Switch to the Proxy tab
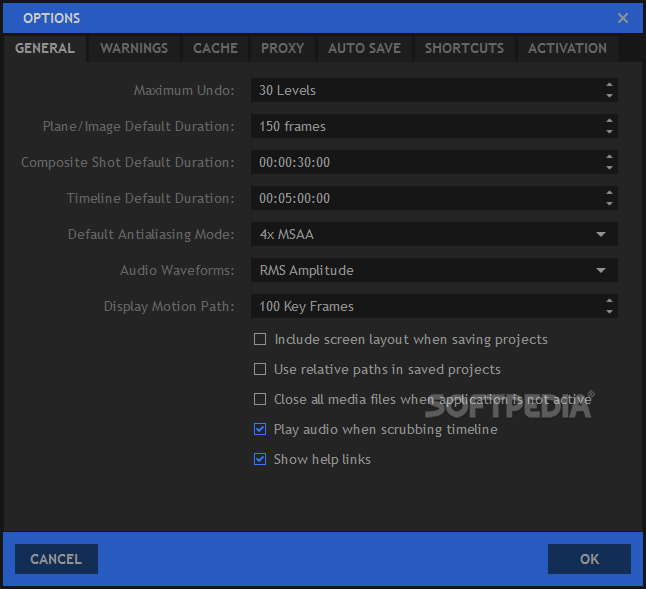The height and width of the screenshot is (589, 646). [x=283, y=48]
